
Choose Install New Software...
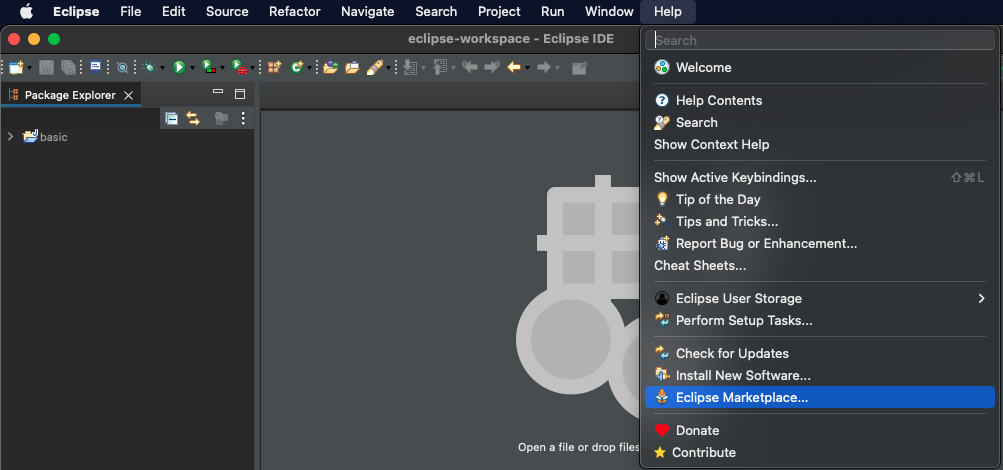820,375
